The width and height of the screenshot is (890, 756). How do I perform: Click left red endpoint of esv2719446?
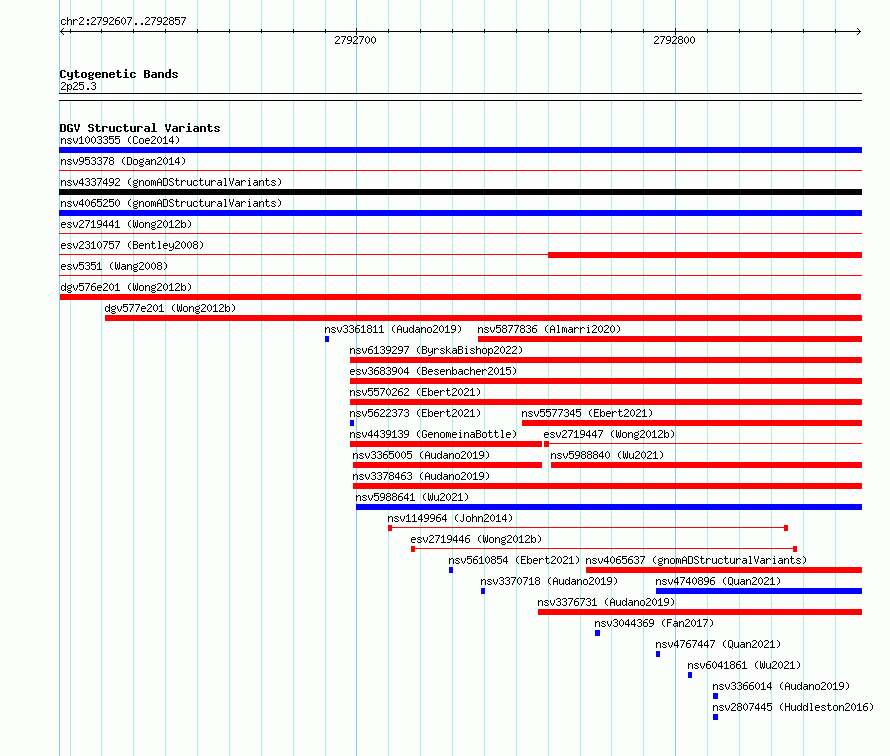click(413, 549)
